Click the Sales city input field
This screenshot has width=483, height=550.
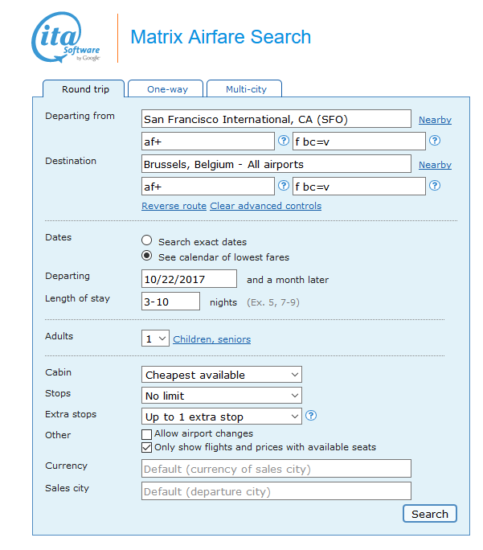click(x=276, y=491)
